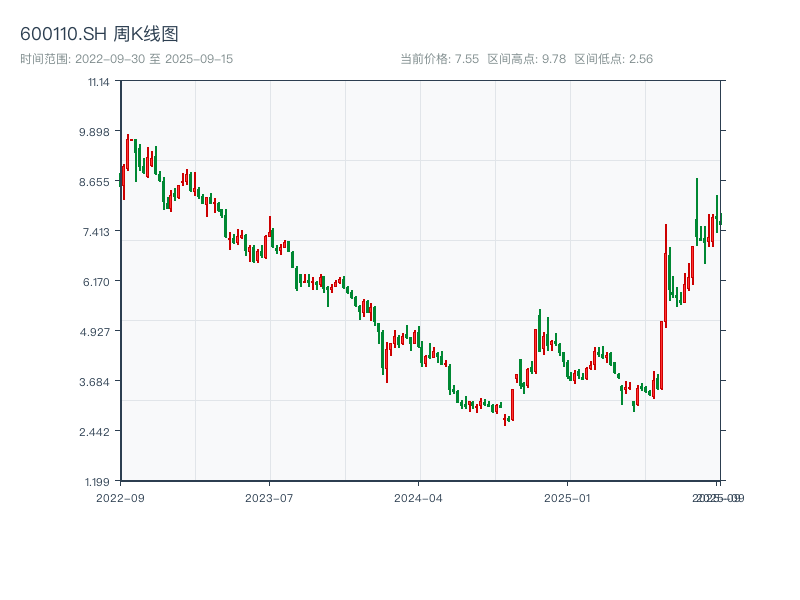Click the 11.14 y-axis tick label

point(98,82)
